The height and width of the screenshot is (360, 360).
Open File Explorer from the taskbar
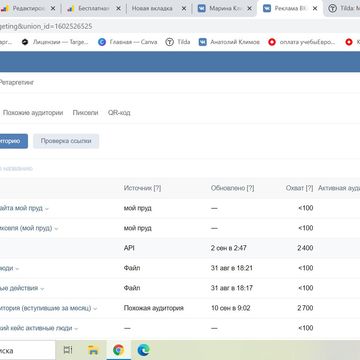(x=93, y=350)
